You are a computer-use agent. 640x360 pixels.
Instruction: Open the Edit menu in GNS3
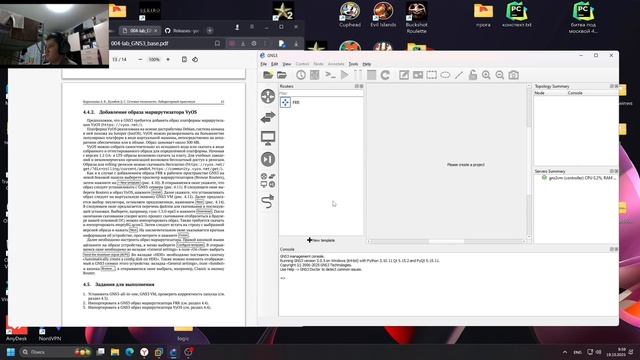point(274,64)
